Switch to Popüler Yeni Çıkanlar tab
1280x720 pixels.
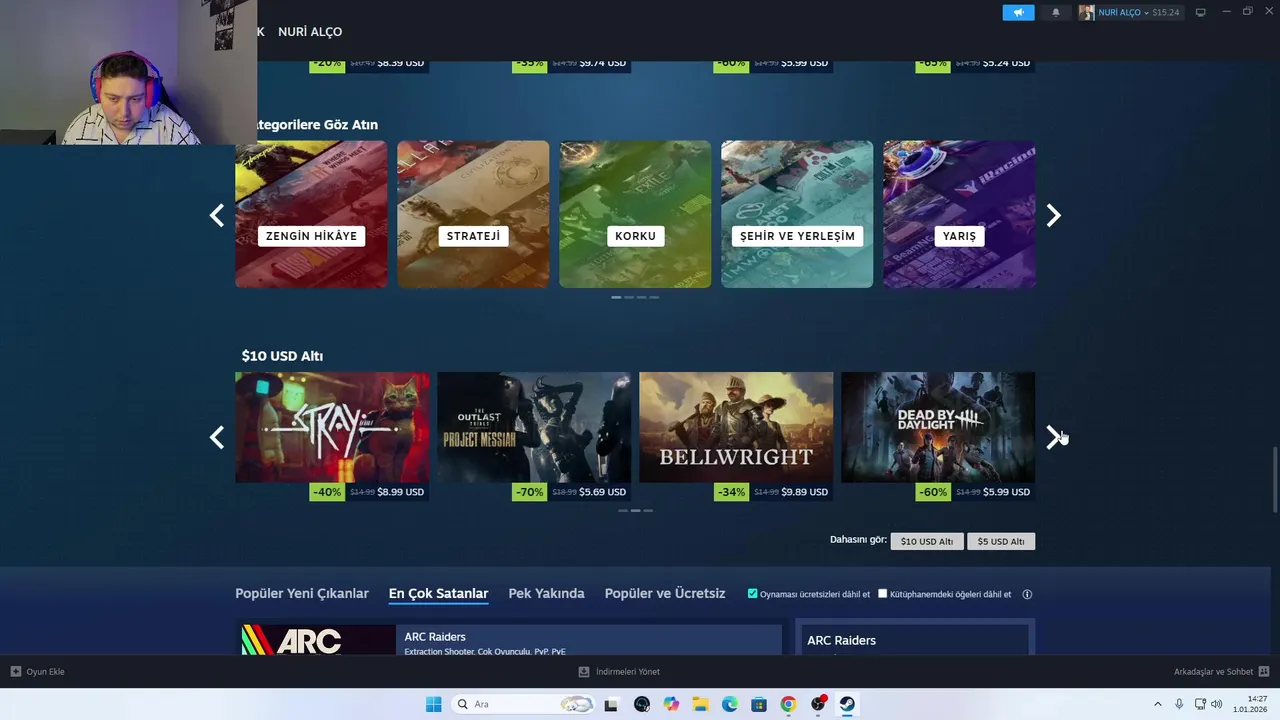pos(302,593)
